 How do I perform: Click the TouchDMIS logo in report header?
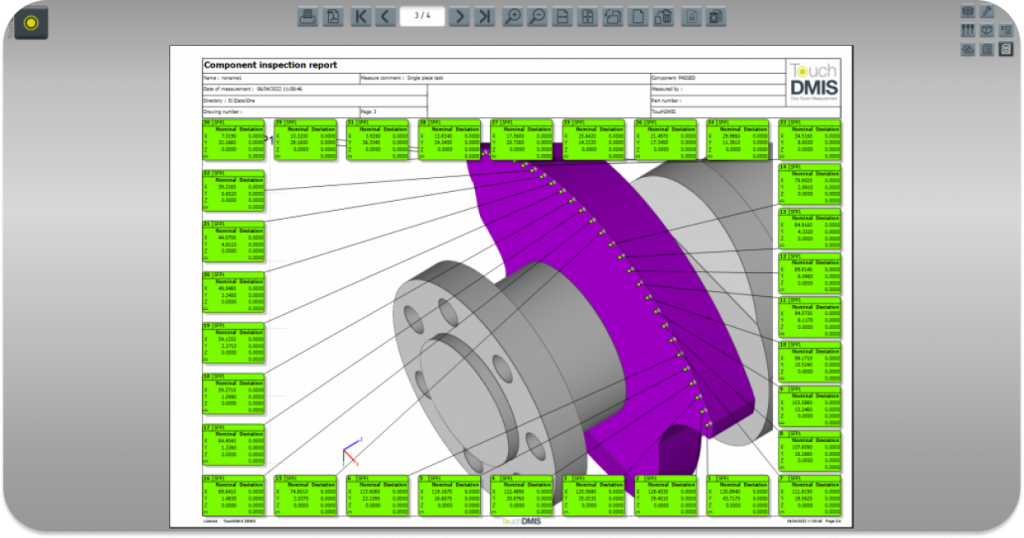[813, 78]
